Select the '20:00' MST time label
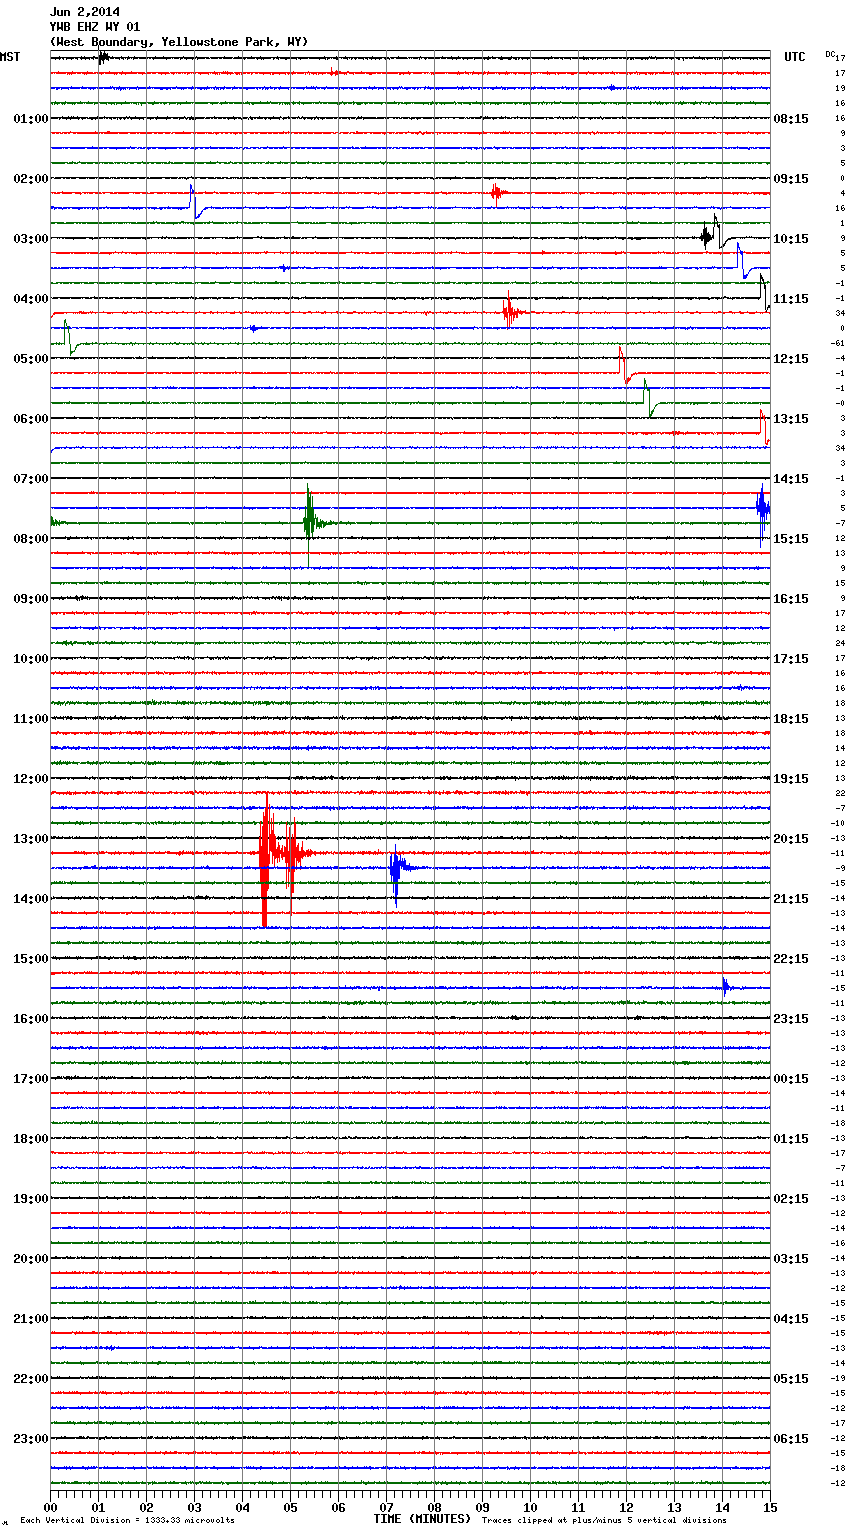This screenshot has height=1534, width=850. [x=30, y=1259]
